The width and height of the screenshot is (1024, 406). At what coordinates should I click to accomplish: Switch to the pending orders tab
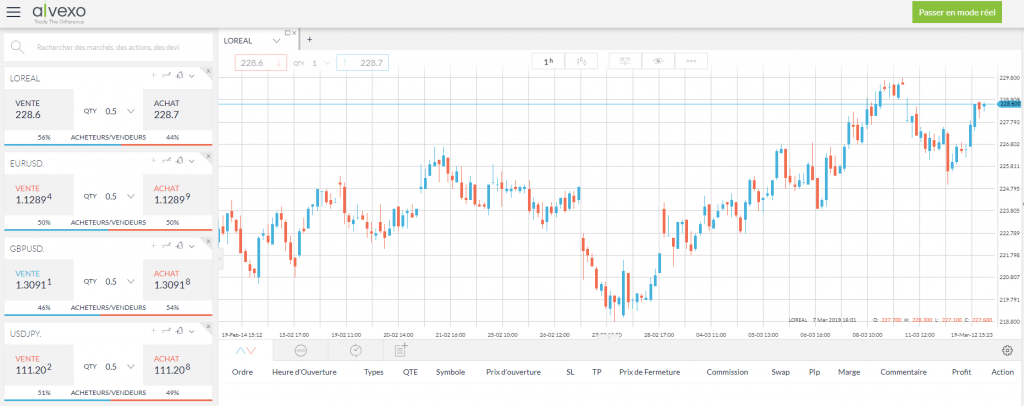pyautogui.click(x=301, y=351)
